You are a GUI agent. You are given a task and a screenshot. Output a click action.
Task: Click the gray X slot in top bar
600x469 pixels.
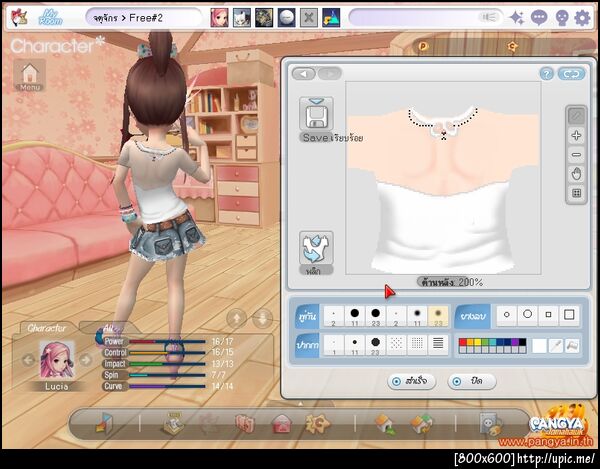coord(309,18)
